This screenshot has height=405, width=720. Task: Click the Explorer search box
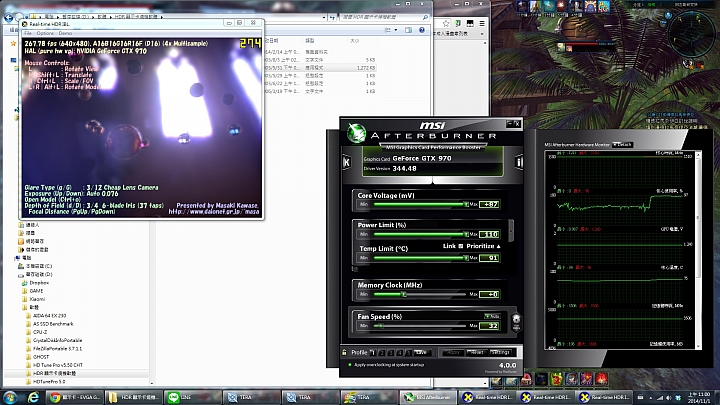[385, 17]
